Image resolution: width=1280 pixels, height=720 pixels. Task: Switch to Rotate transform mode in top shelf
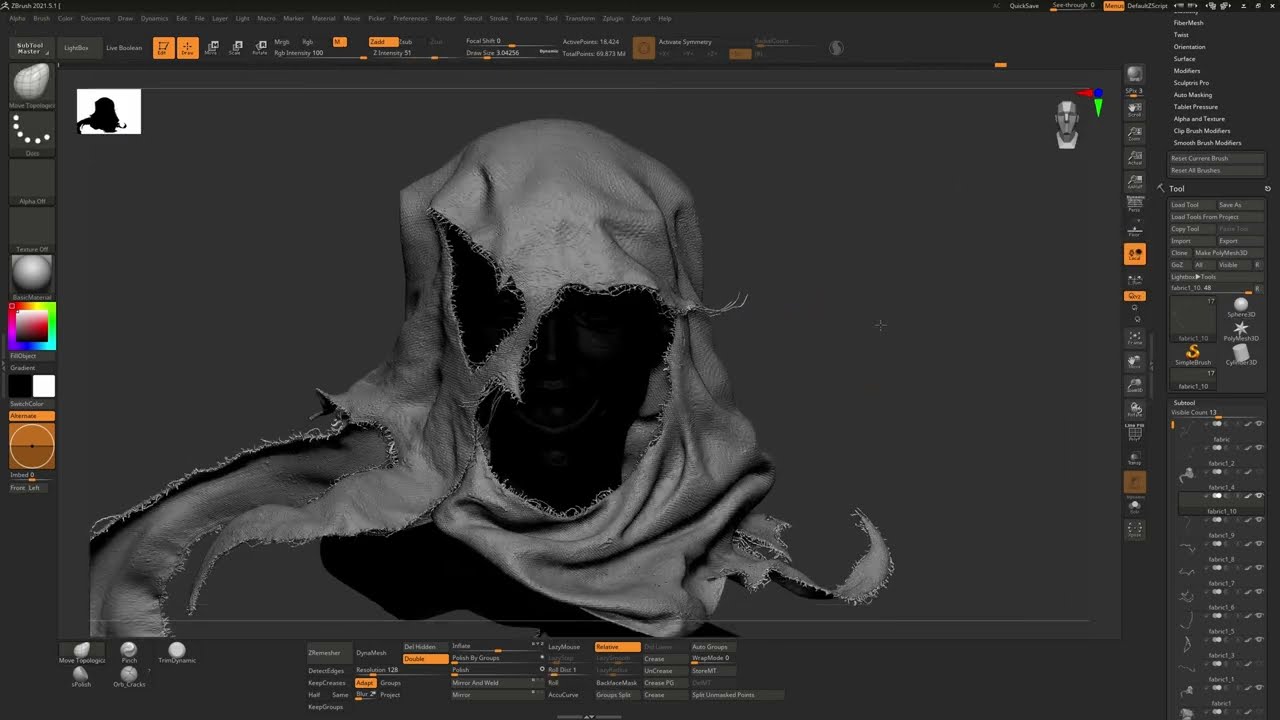pos(259,48)
